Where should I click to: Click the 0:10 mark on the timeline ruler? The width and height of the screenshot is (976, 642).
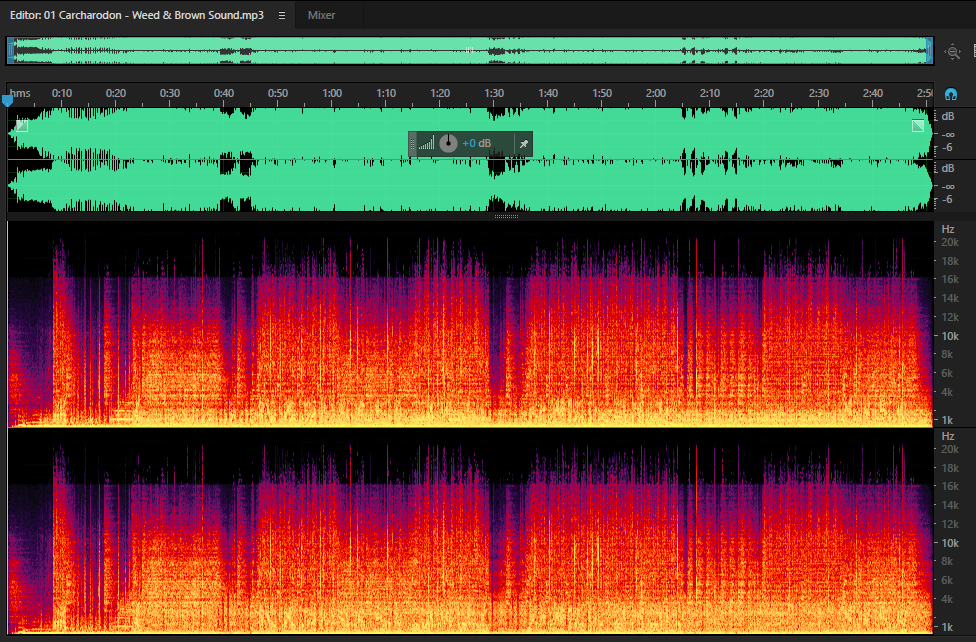(x=62, y=93)
